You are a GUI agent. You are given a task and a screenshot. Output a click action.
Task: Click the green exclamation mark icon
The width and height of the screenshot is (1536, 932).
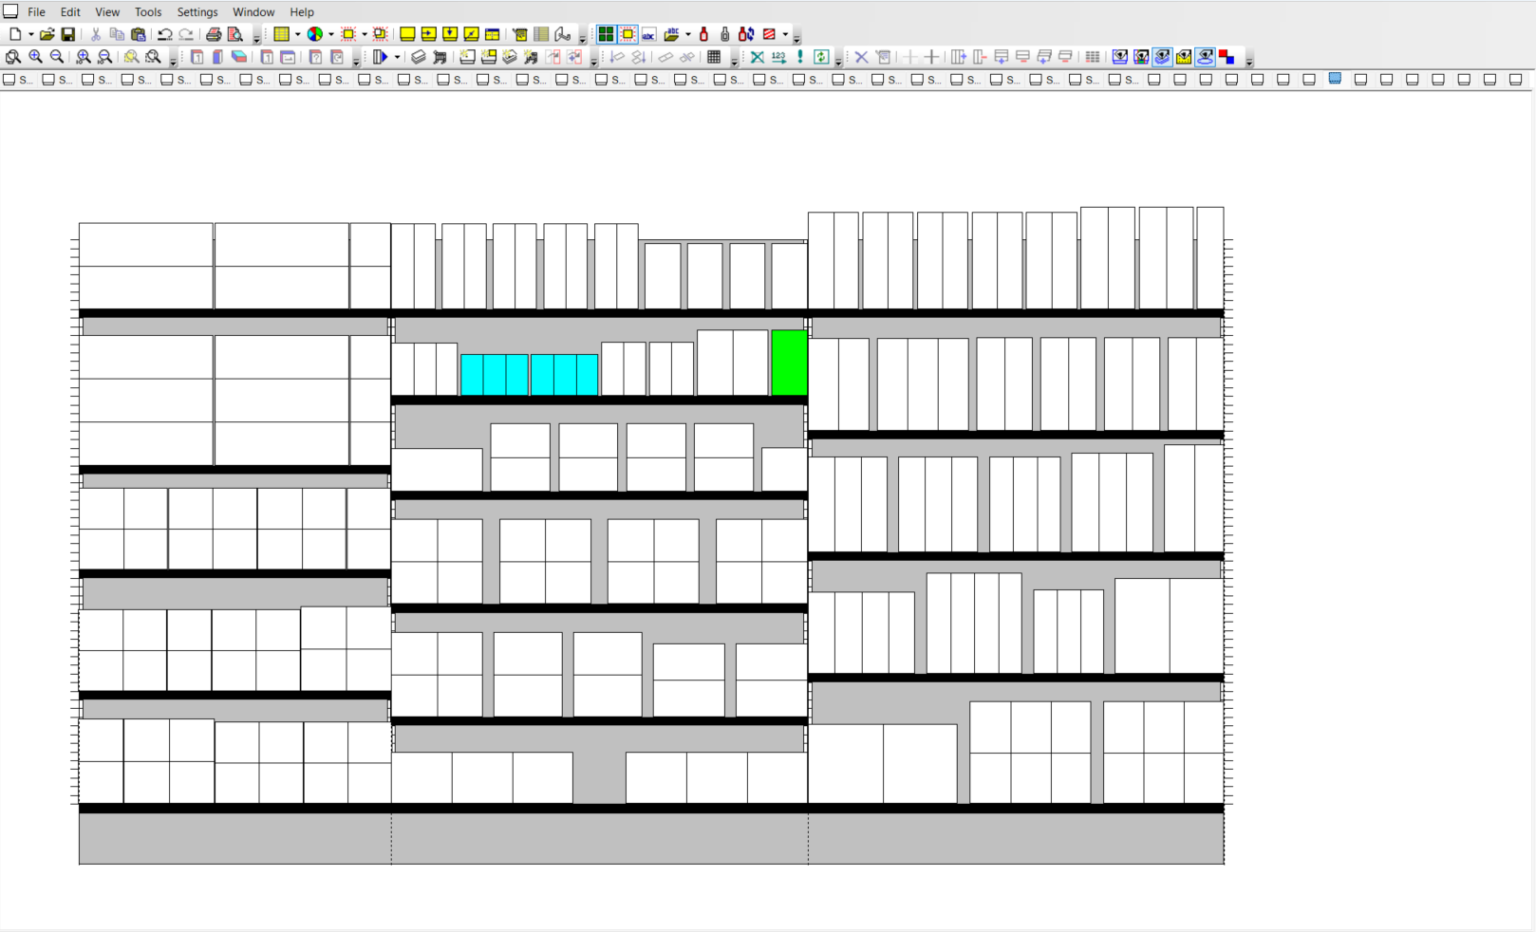[x=800, y=57]
